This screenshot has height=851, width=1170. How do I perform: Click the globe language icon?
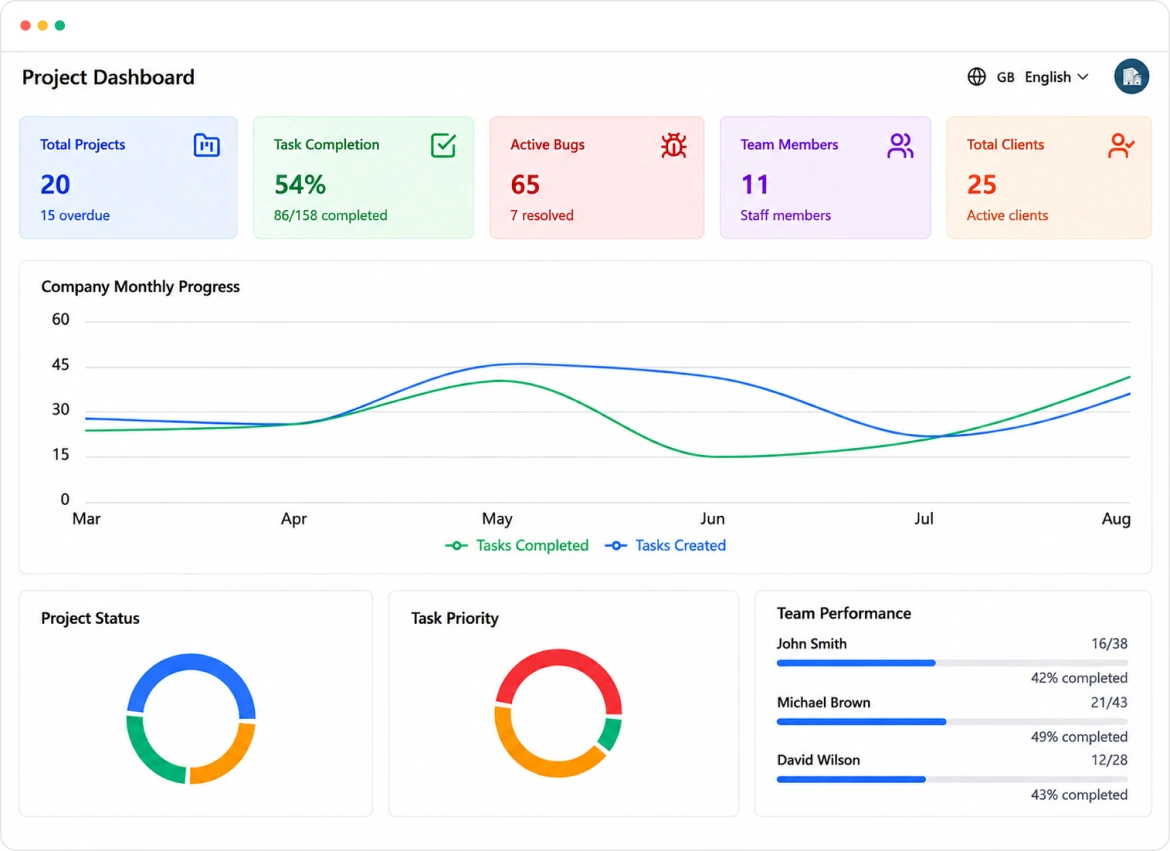(977, 77)
